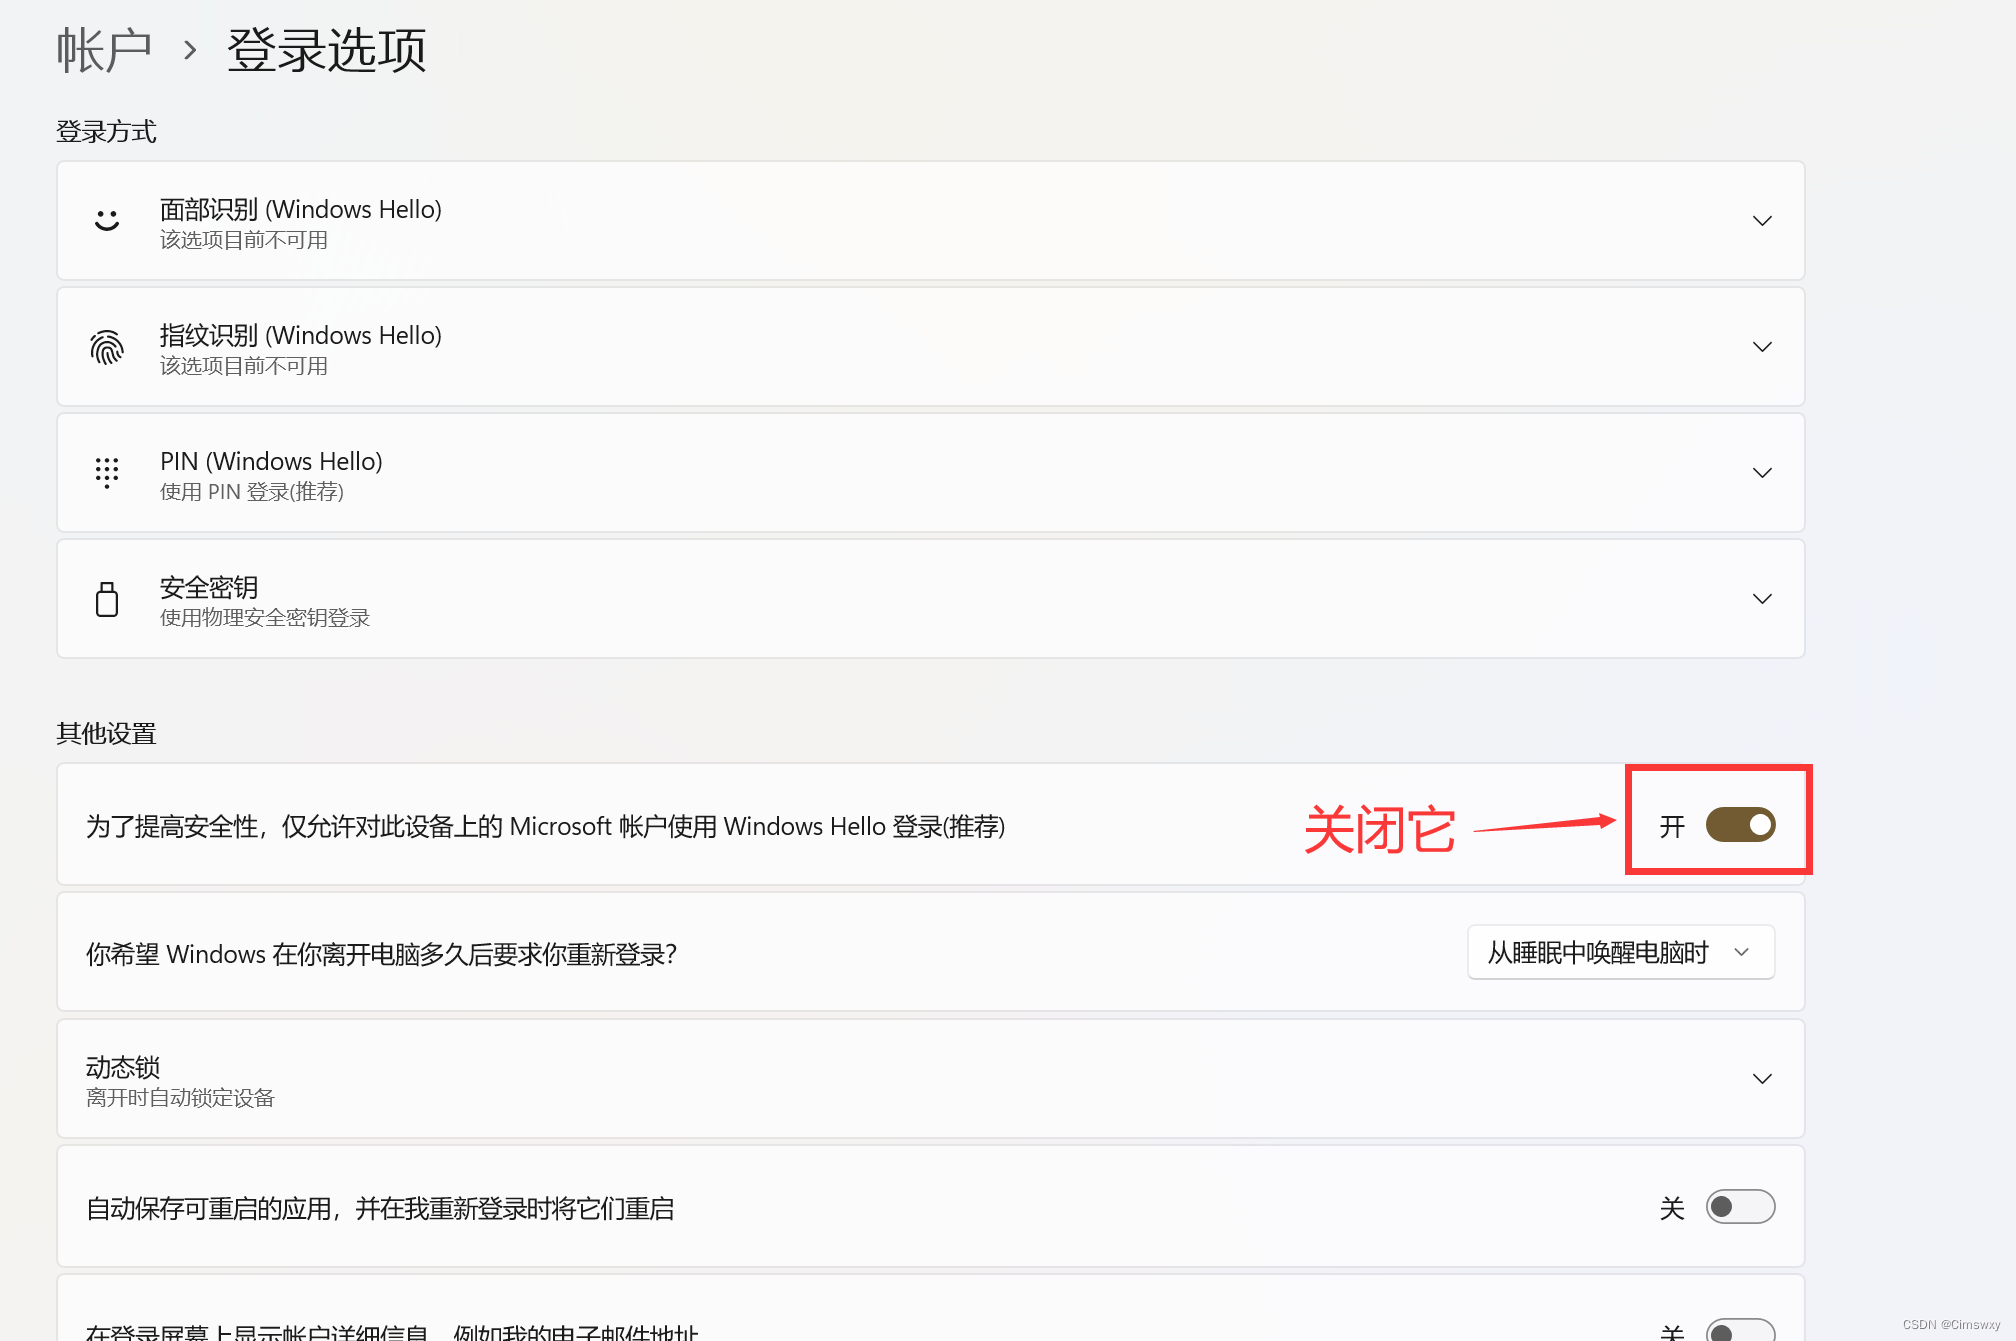Click 自动保存可重启的应用 setting text

(380, 1208)
